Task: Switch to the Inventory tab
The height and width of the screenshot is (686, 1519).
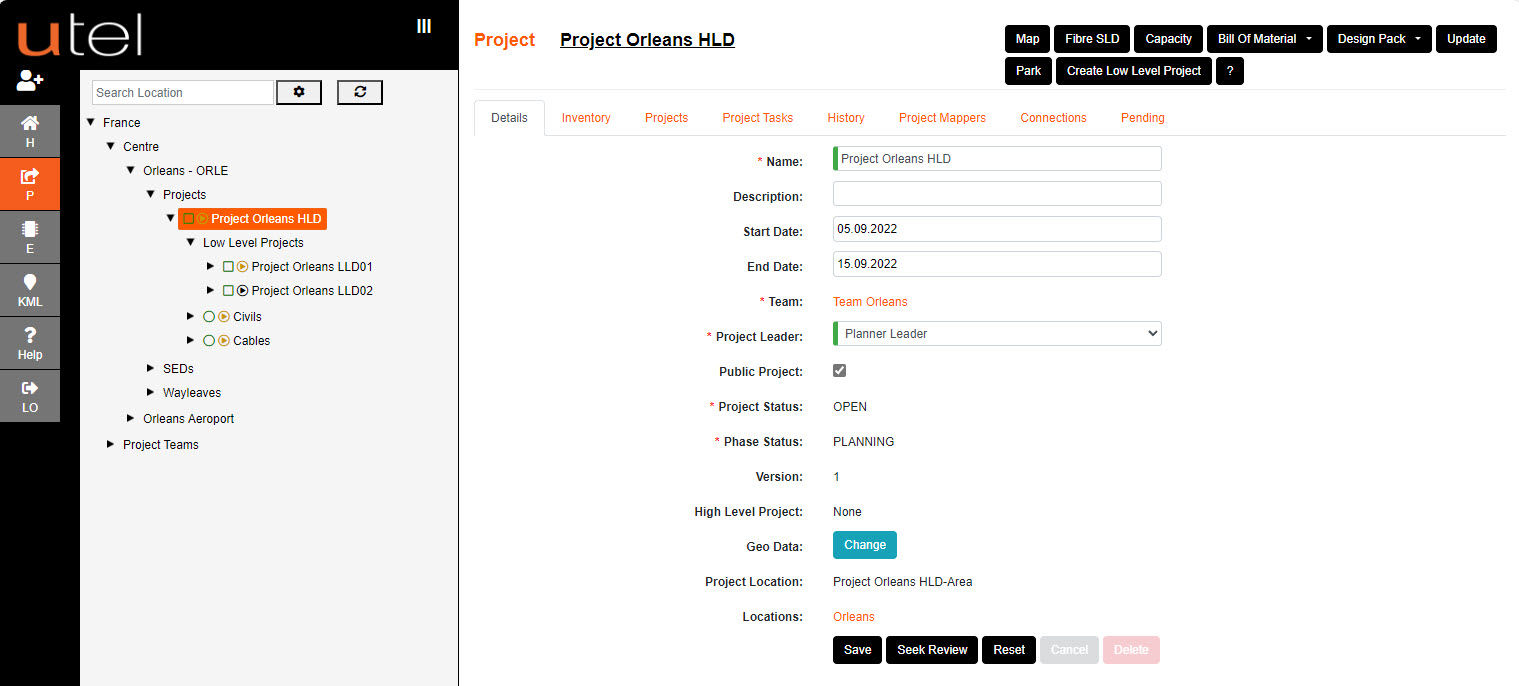Action: pyautogui.click(x=586, y=117)
